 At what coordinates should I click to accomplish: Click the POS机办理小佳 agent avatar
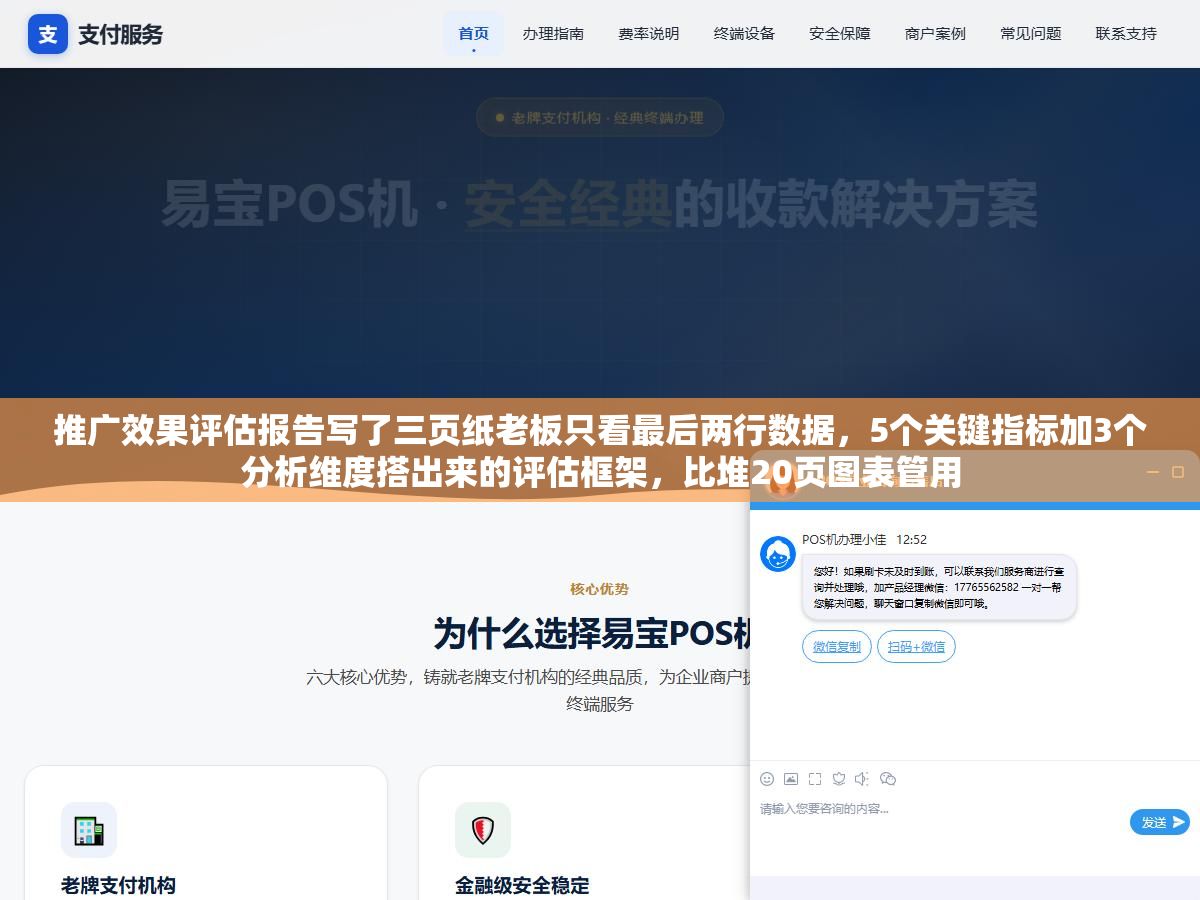tap(778, 554)
